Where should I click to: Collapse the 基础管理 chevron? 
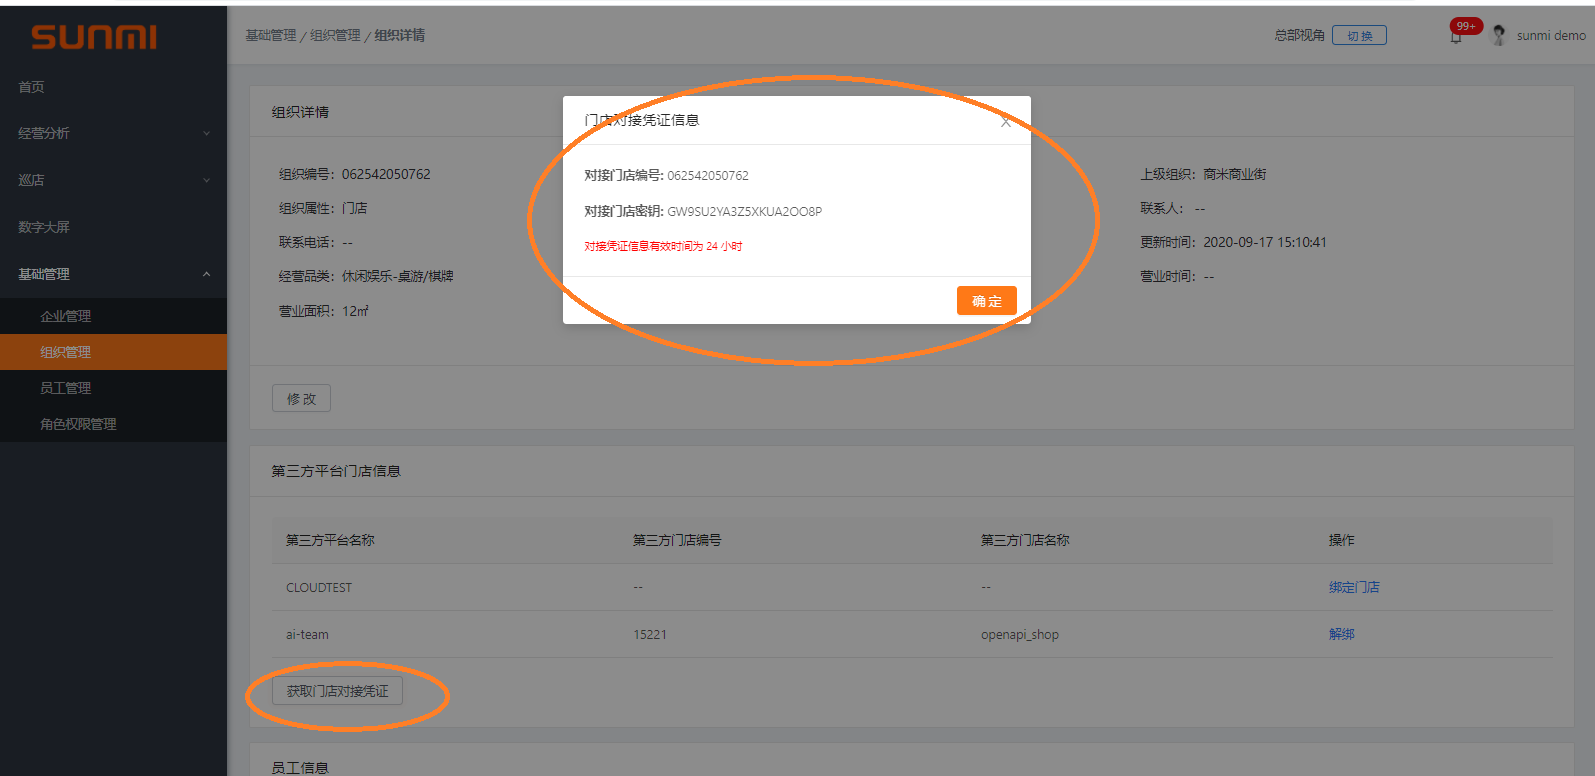point(207,274)
